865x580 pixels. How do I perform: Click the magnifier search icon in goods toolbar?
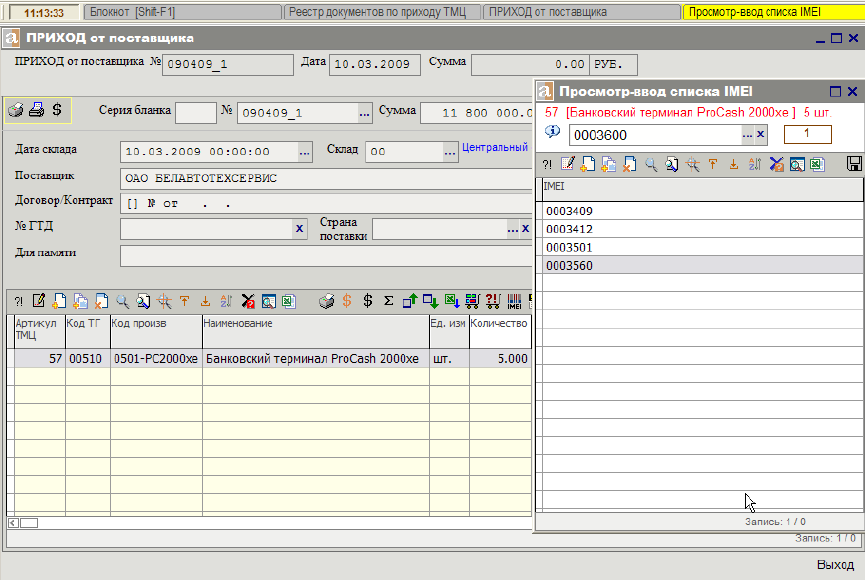pos(122,301)
